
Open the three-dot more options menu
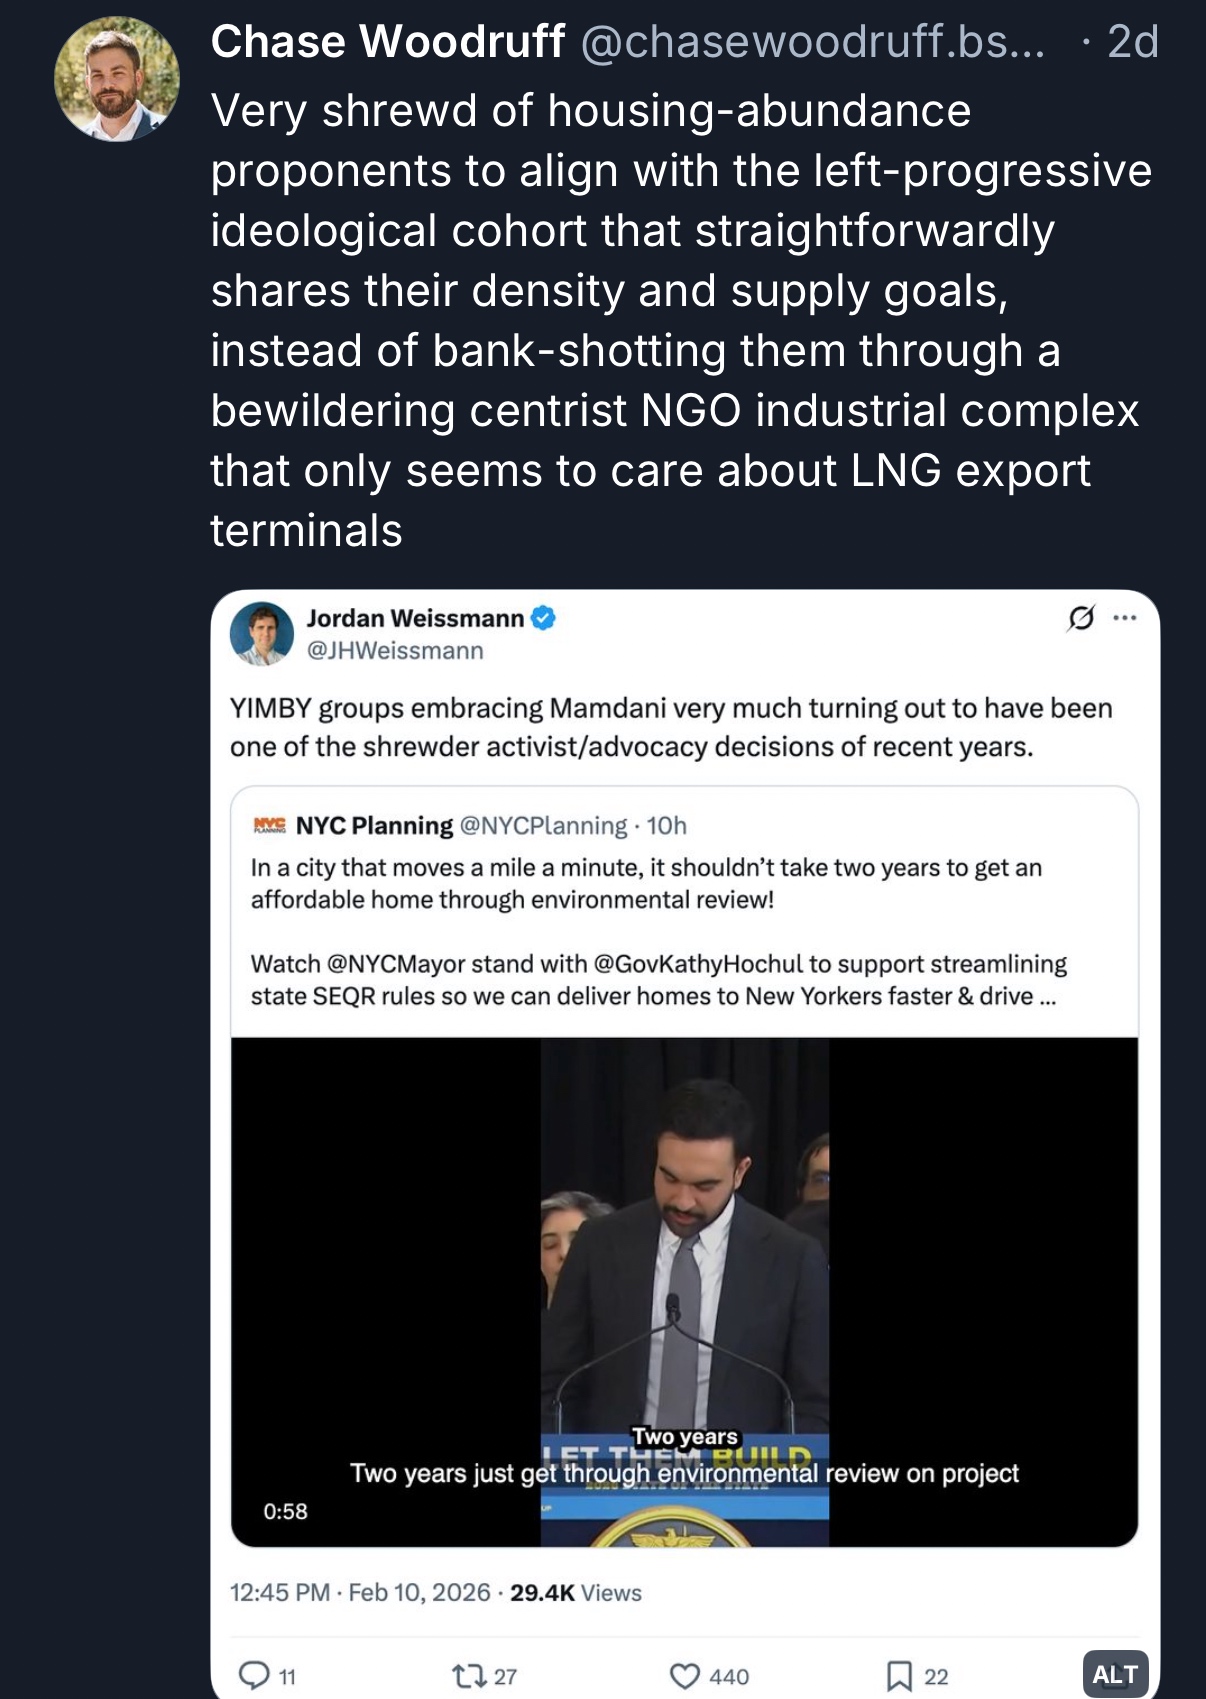click(x=1125, y=618)
